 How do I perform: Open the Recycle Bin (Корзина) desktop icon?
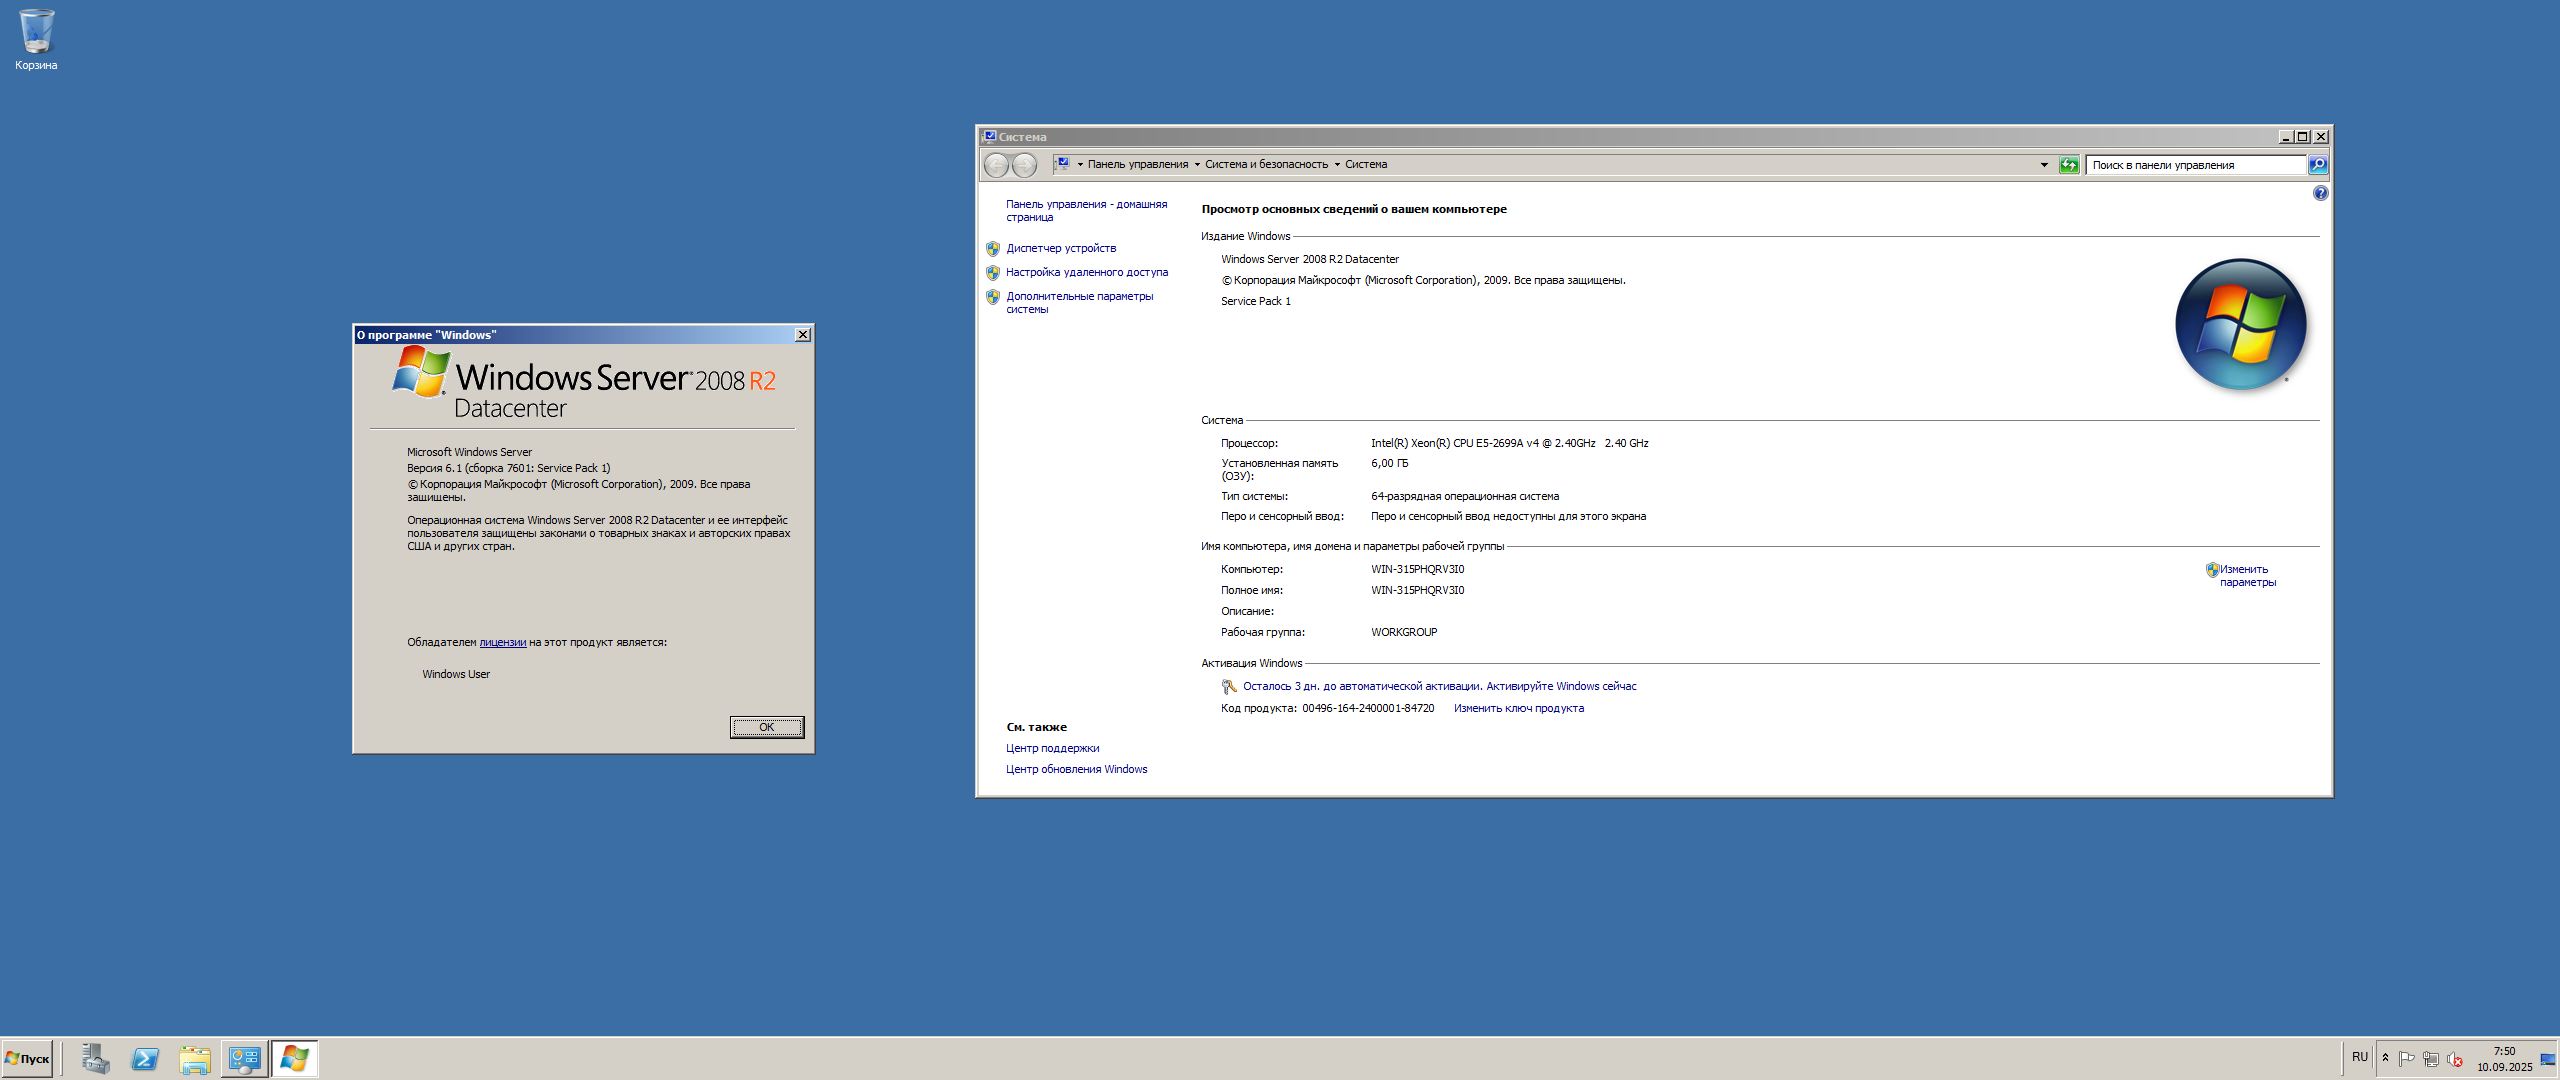point(36,40)
